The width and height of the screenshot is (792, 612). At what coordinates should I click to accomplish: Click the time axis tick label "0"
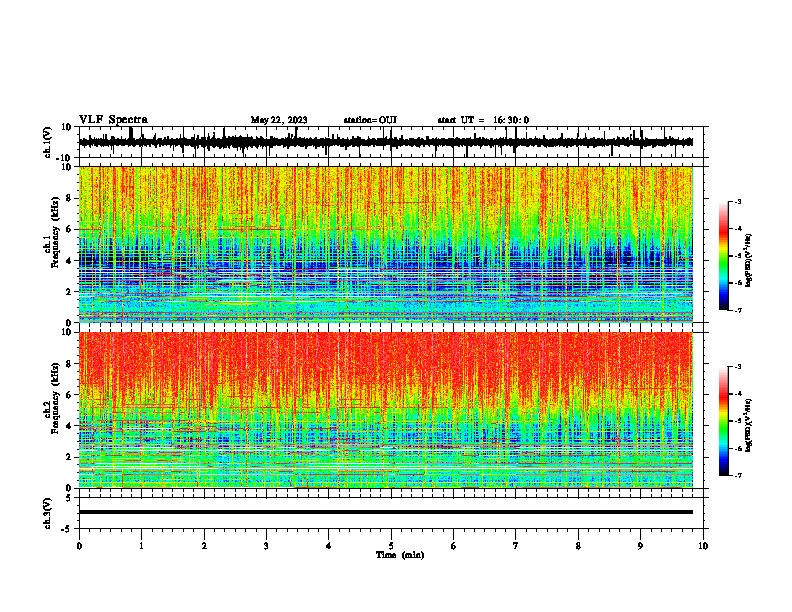(x=79, y=546)
